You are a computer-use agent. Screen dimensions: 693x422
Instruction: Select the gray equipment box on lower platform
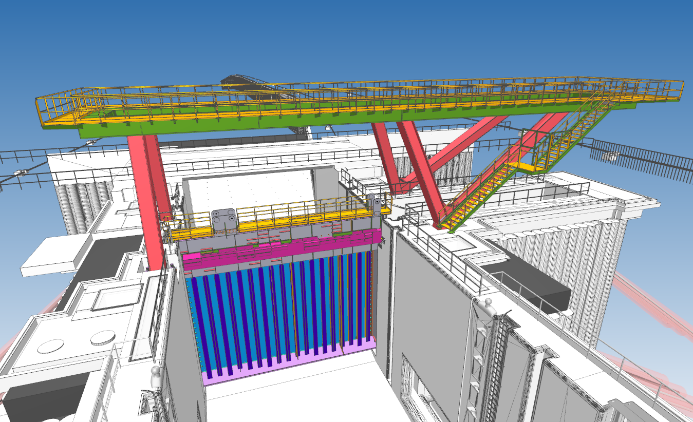point(224,219)
